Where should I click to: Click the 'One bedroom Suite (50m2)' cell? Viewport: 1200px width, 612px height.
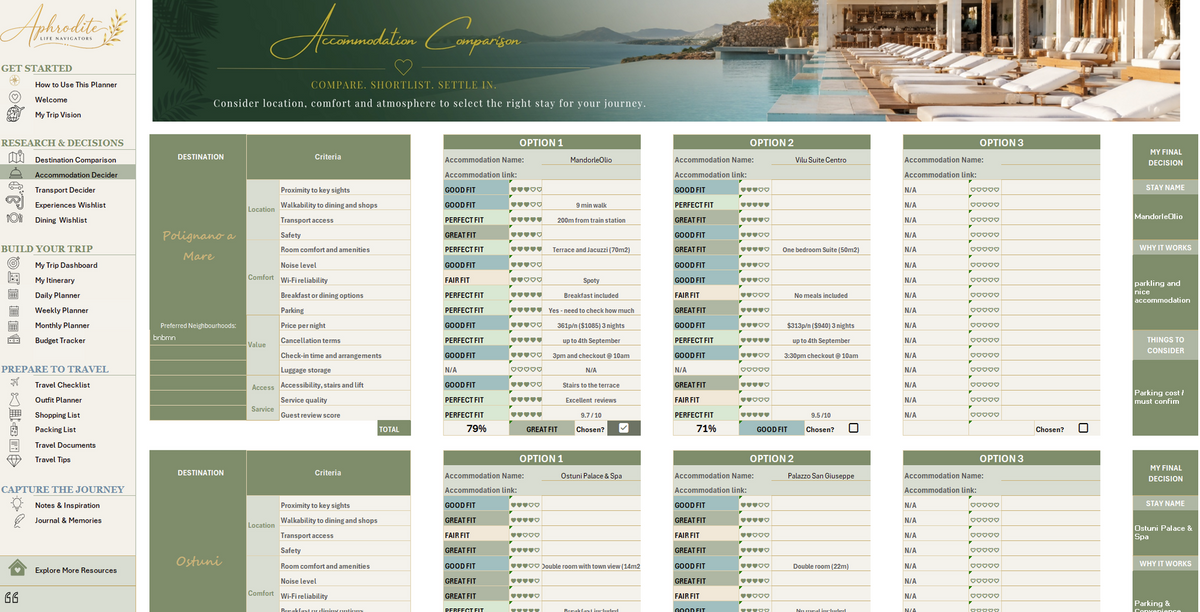(x=821, y=250)
